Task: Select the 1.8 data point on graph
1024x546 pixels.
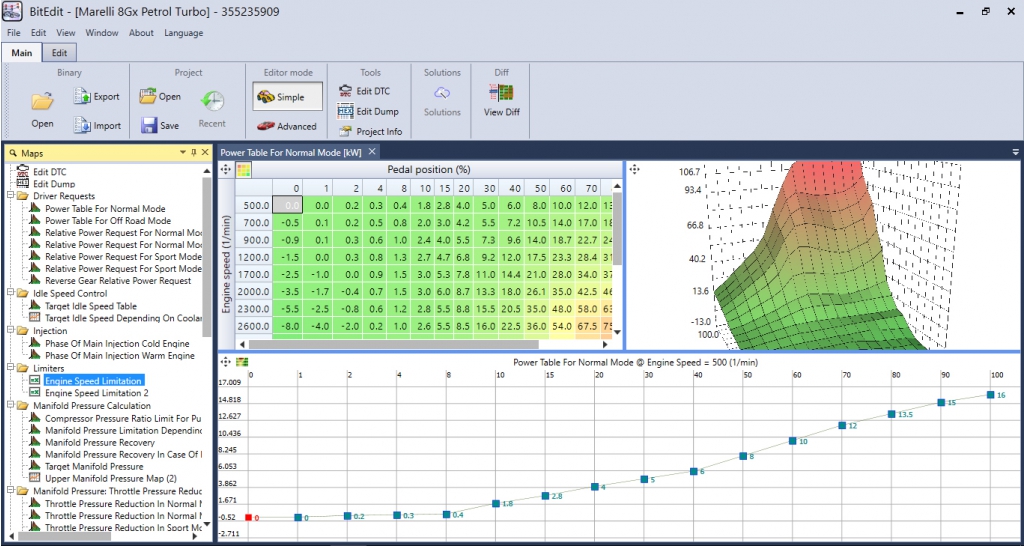Action: pos(496,504)
